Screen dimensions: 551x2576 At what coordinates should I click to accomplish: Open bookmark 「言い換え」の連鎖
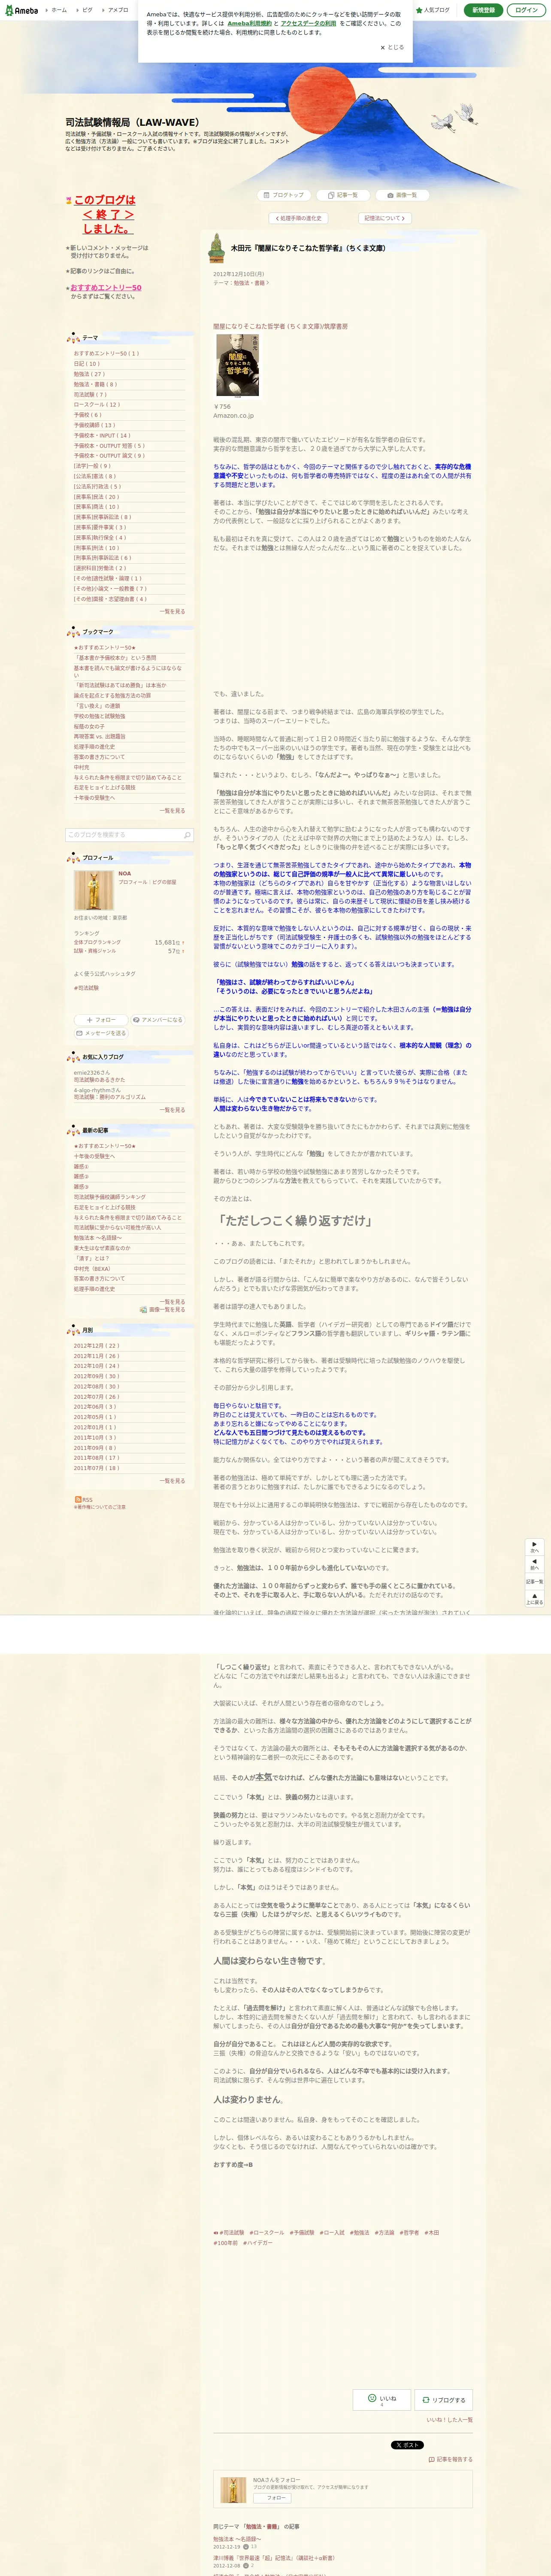coord(97,706)
